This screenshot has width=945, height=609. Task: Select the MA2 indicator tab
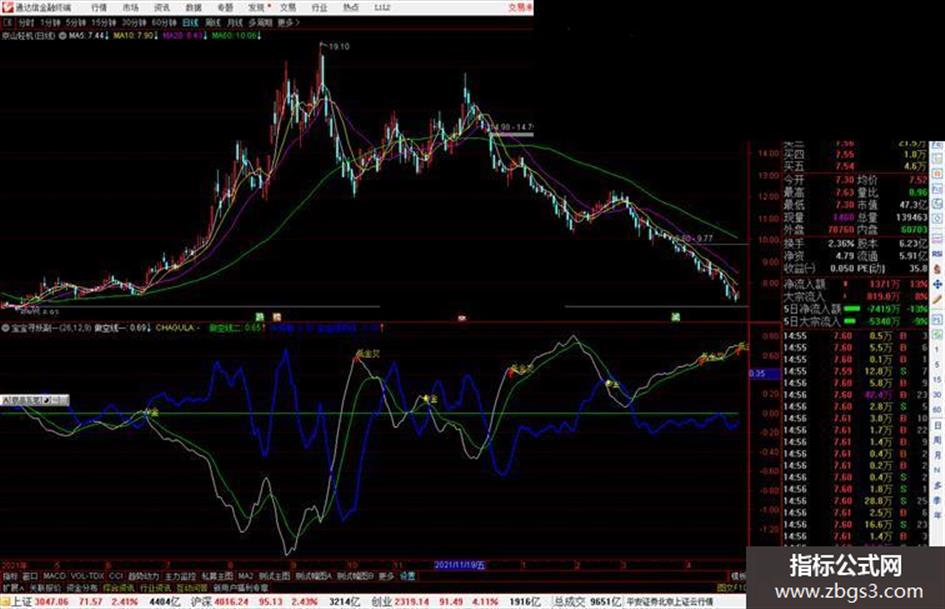tap(245, 576)
